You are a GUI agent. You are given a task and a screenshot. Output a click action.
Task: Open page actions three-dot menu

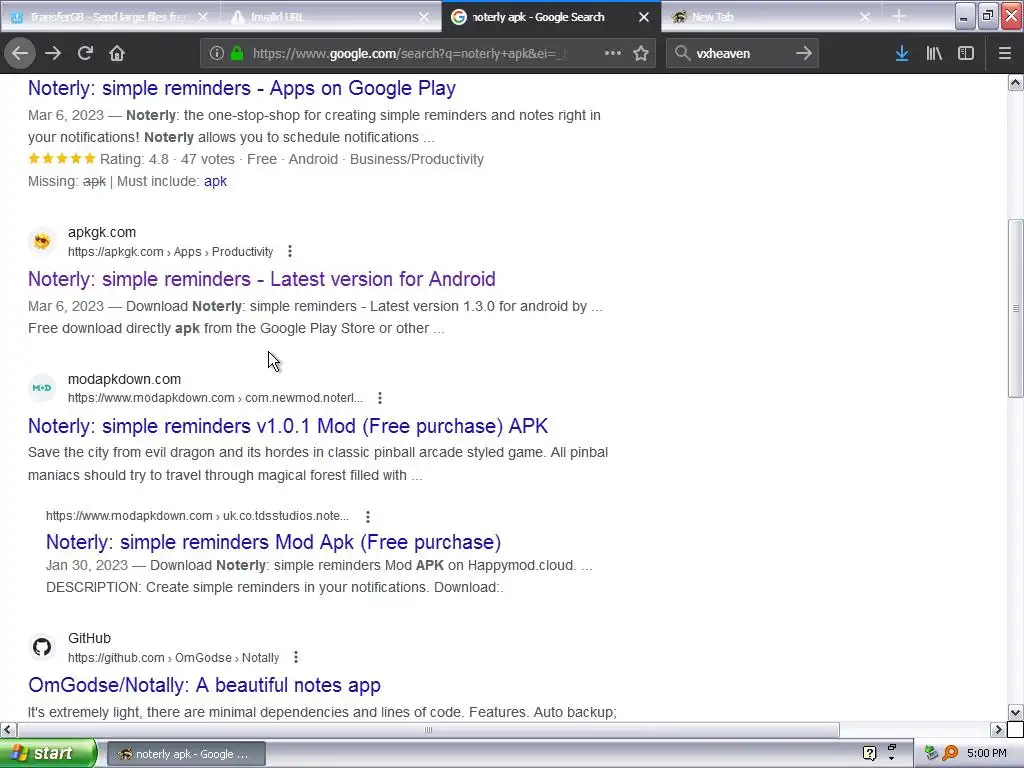click(613, 54)
